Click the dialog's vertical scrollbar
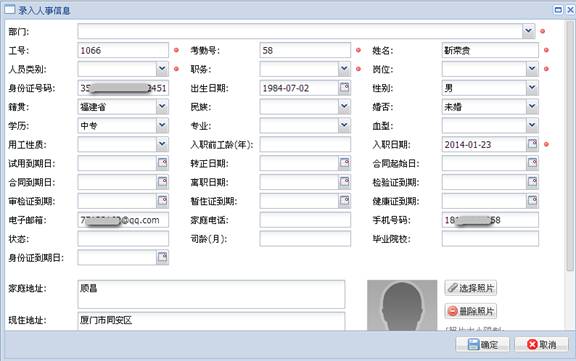The image size is (576, 361). pos(569,145)
